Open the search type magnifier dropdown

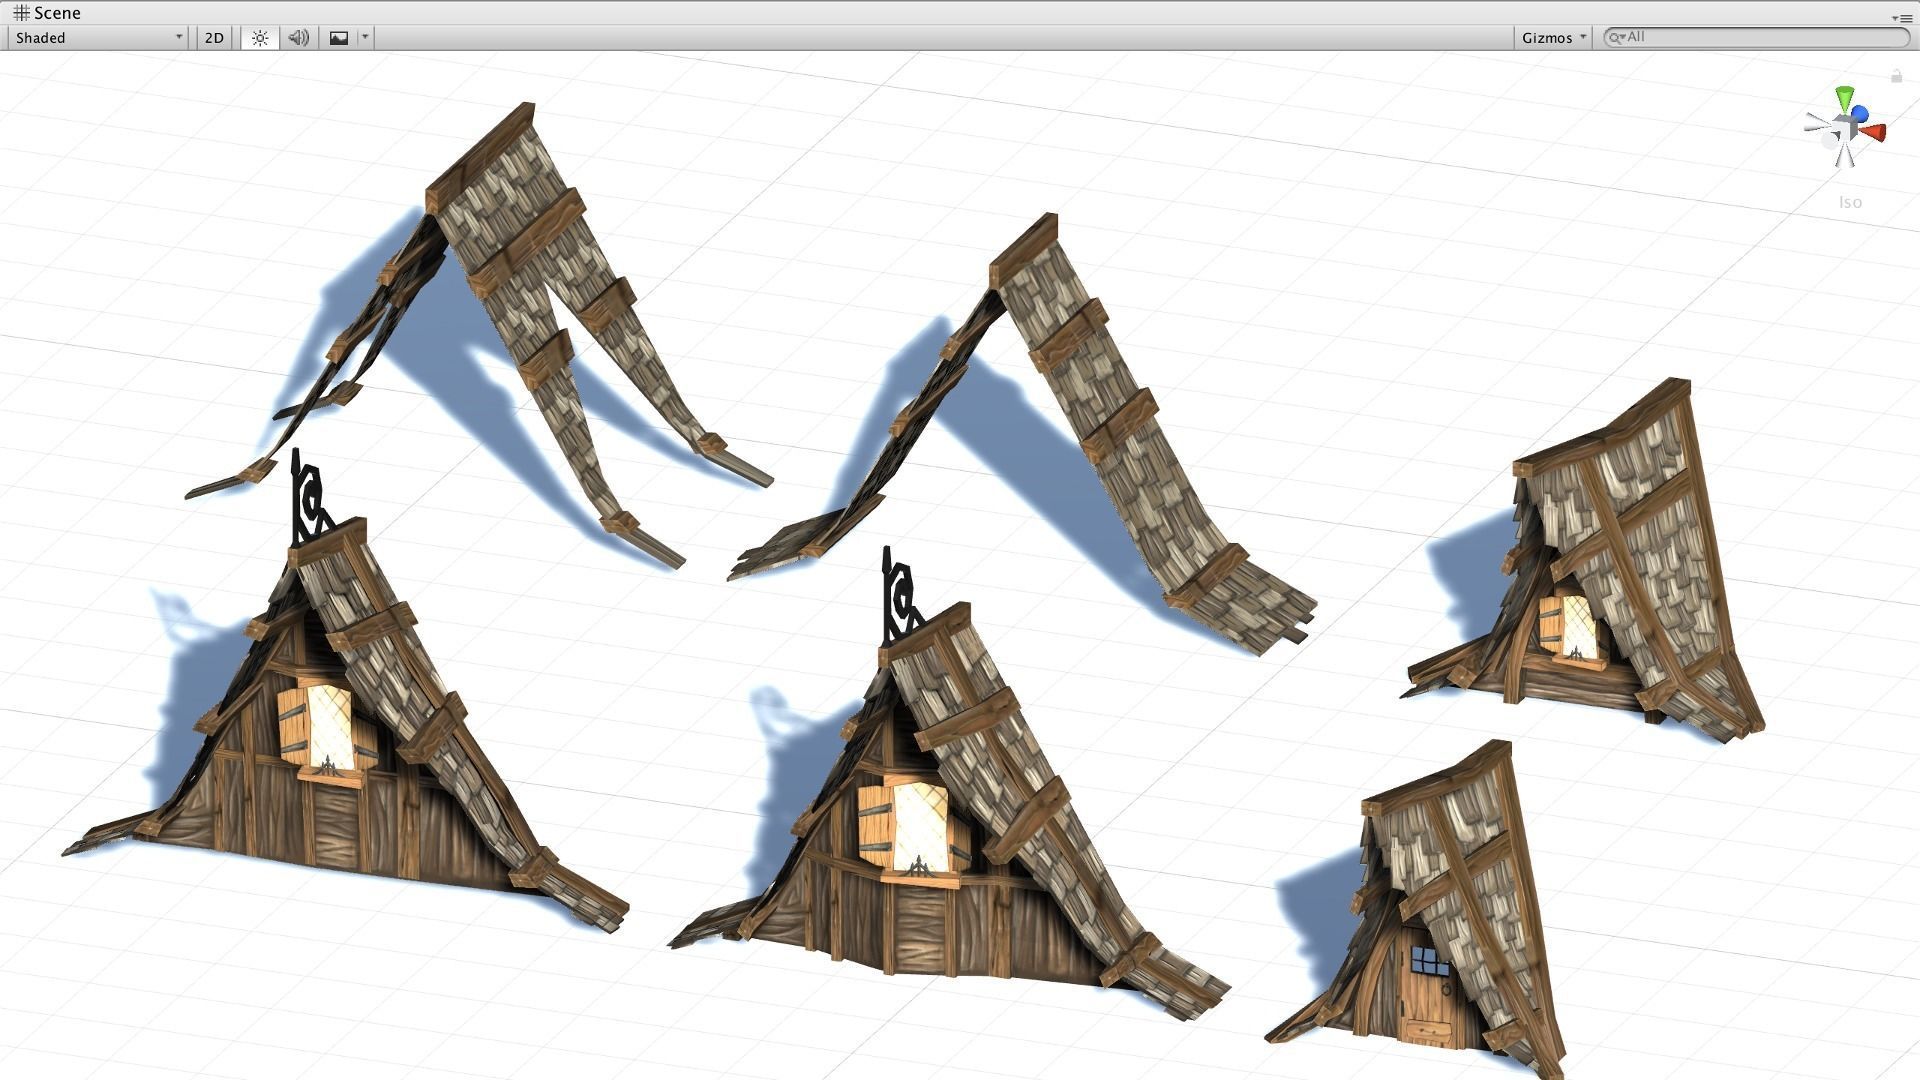[1616, 37]
